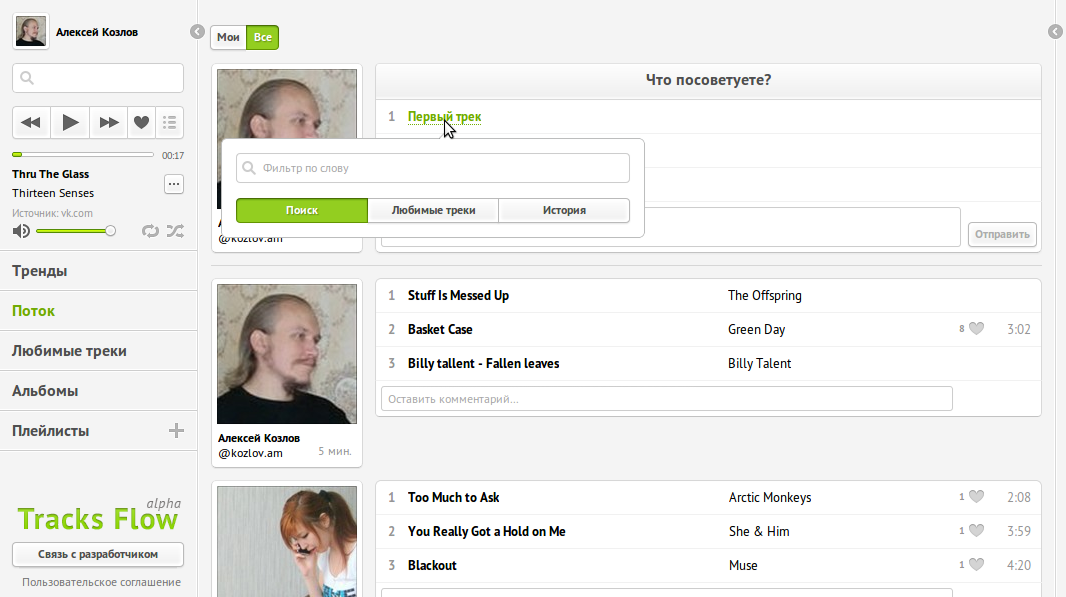Image resolution: width=1066 pixels, height=597 pixels.
Task: Toggle repeat mode
Action: (x=150, y=231)
